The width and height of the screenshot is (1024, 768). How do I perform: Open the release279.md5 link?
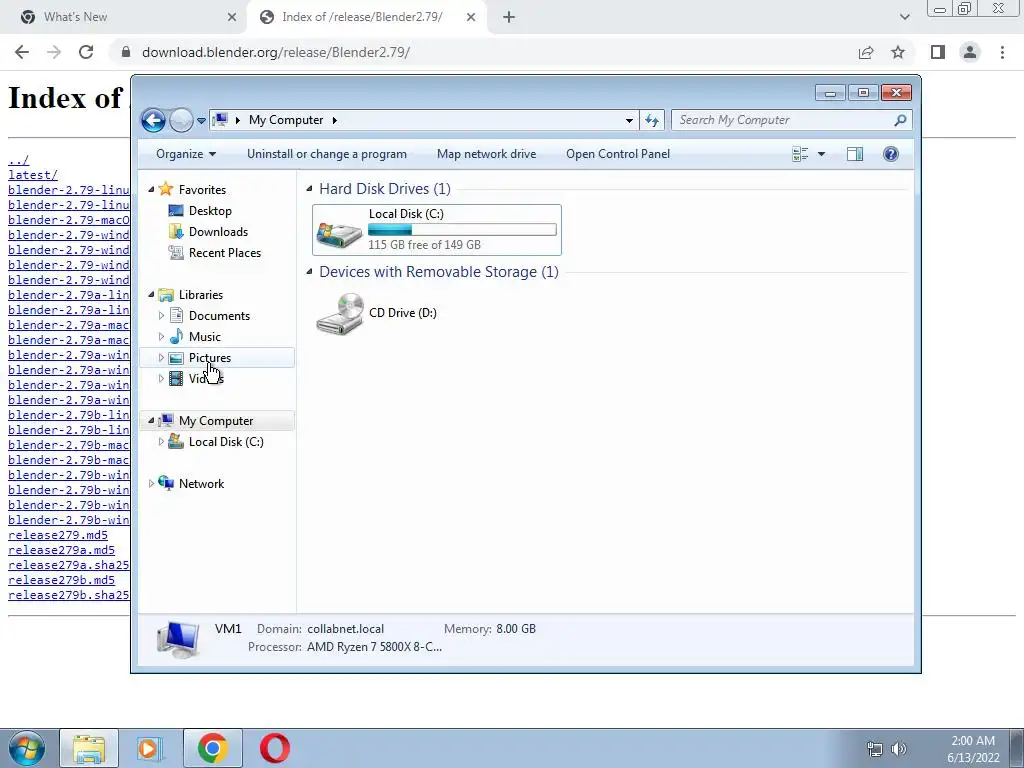point(57,536)
